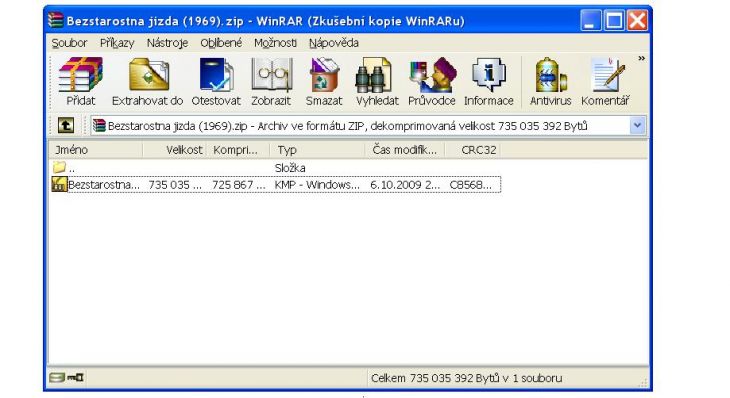Close the WinRAR window
730x398 pixels.
[x=637, y=20]
